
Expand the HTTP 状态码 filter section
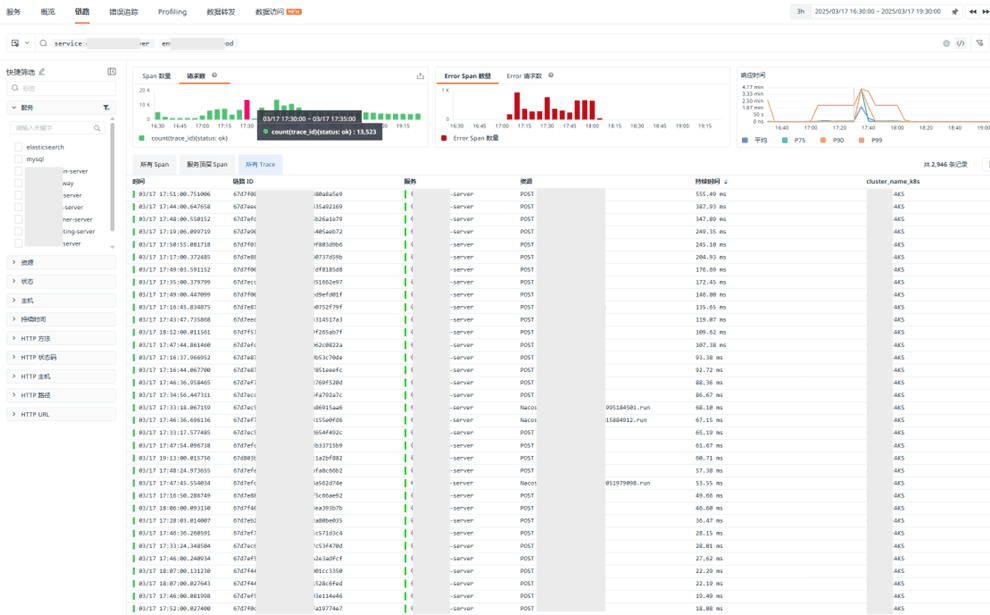tap(14, 357)
